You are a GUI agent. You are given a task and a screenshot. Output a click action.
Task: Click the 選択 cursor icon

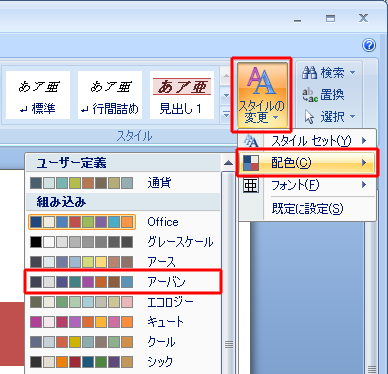tap(310, 117)
